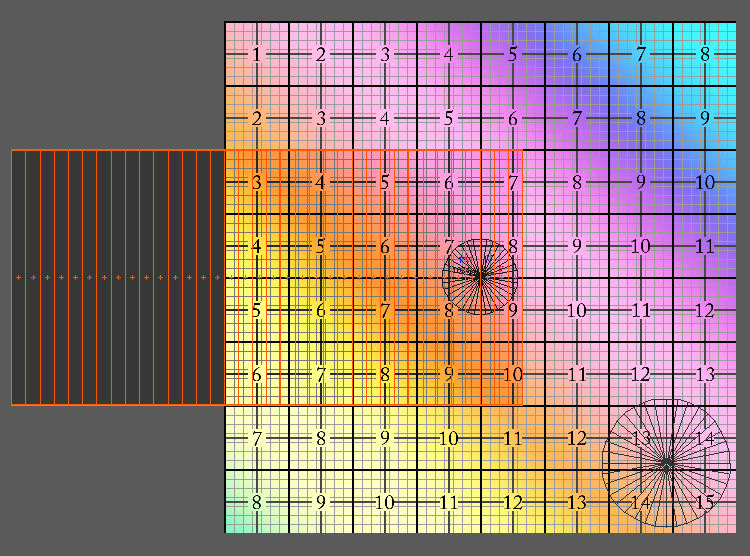Viewport: 750px width, 556px height.
Task: Select the grid cell labeled 15
Action: pyautogui.click(x=705, y=502)
